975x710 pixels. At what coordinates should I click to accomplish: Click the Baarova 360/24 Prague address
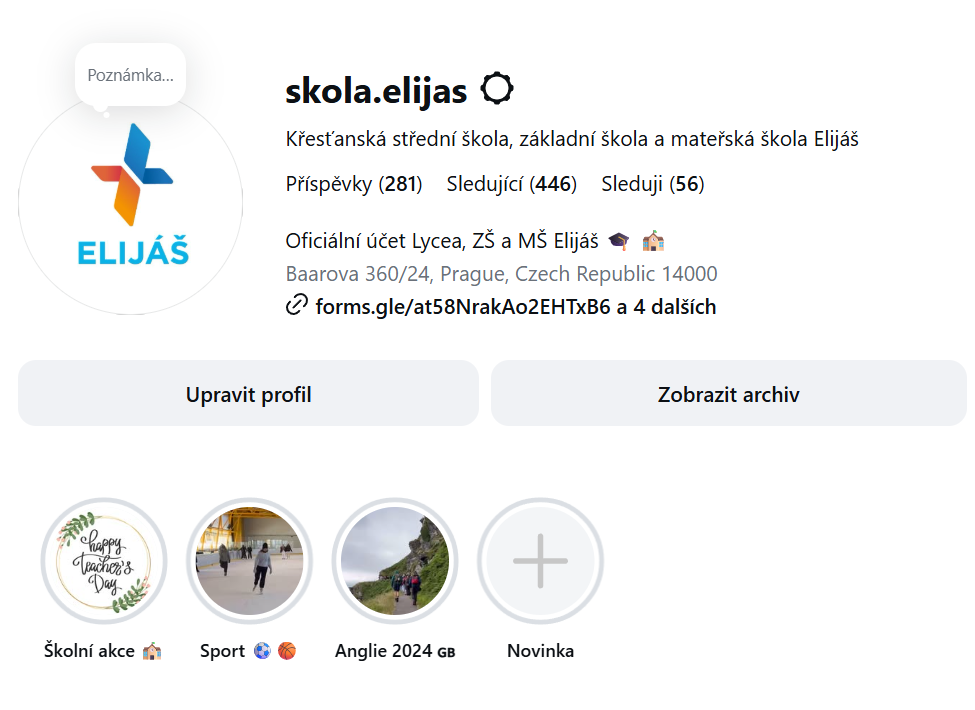tap(501, 274)
